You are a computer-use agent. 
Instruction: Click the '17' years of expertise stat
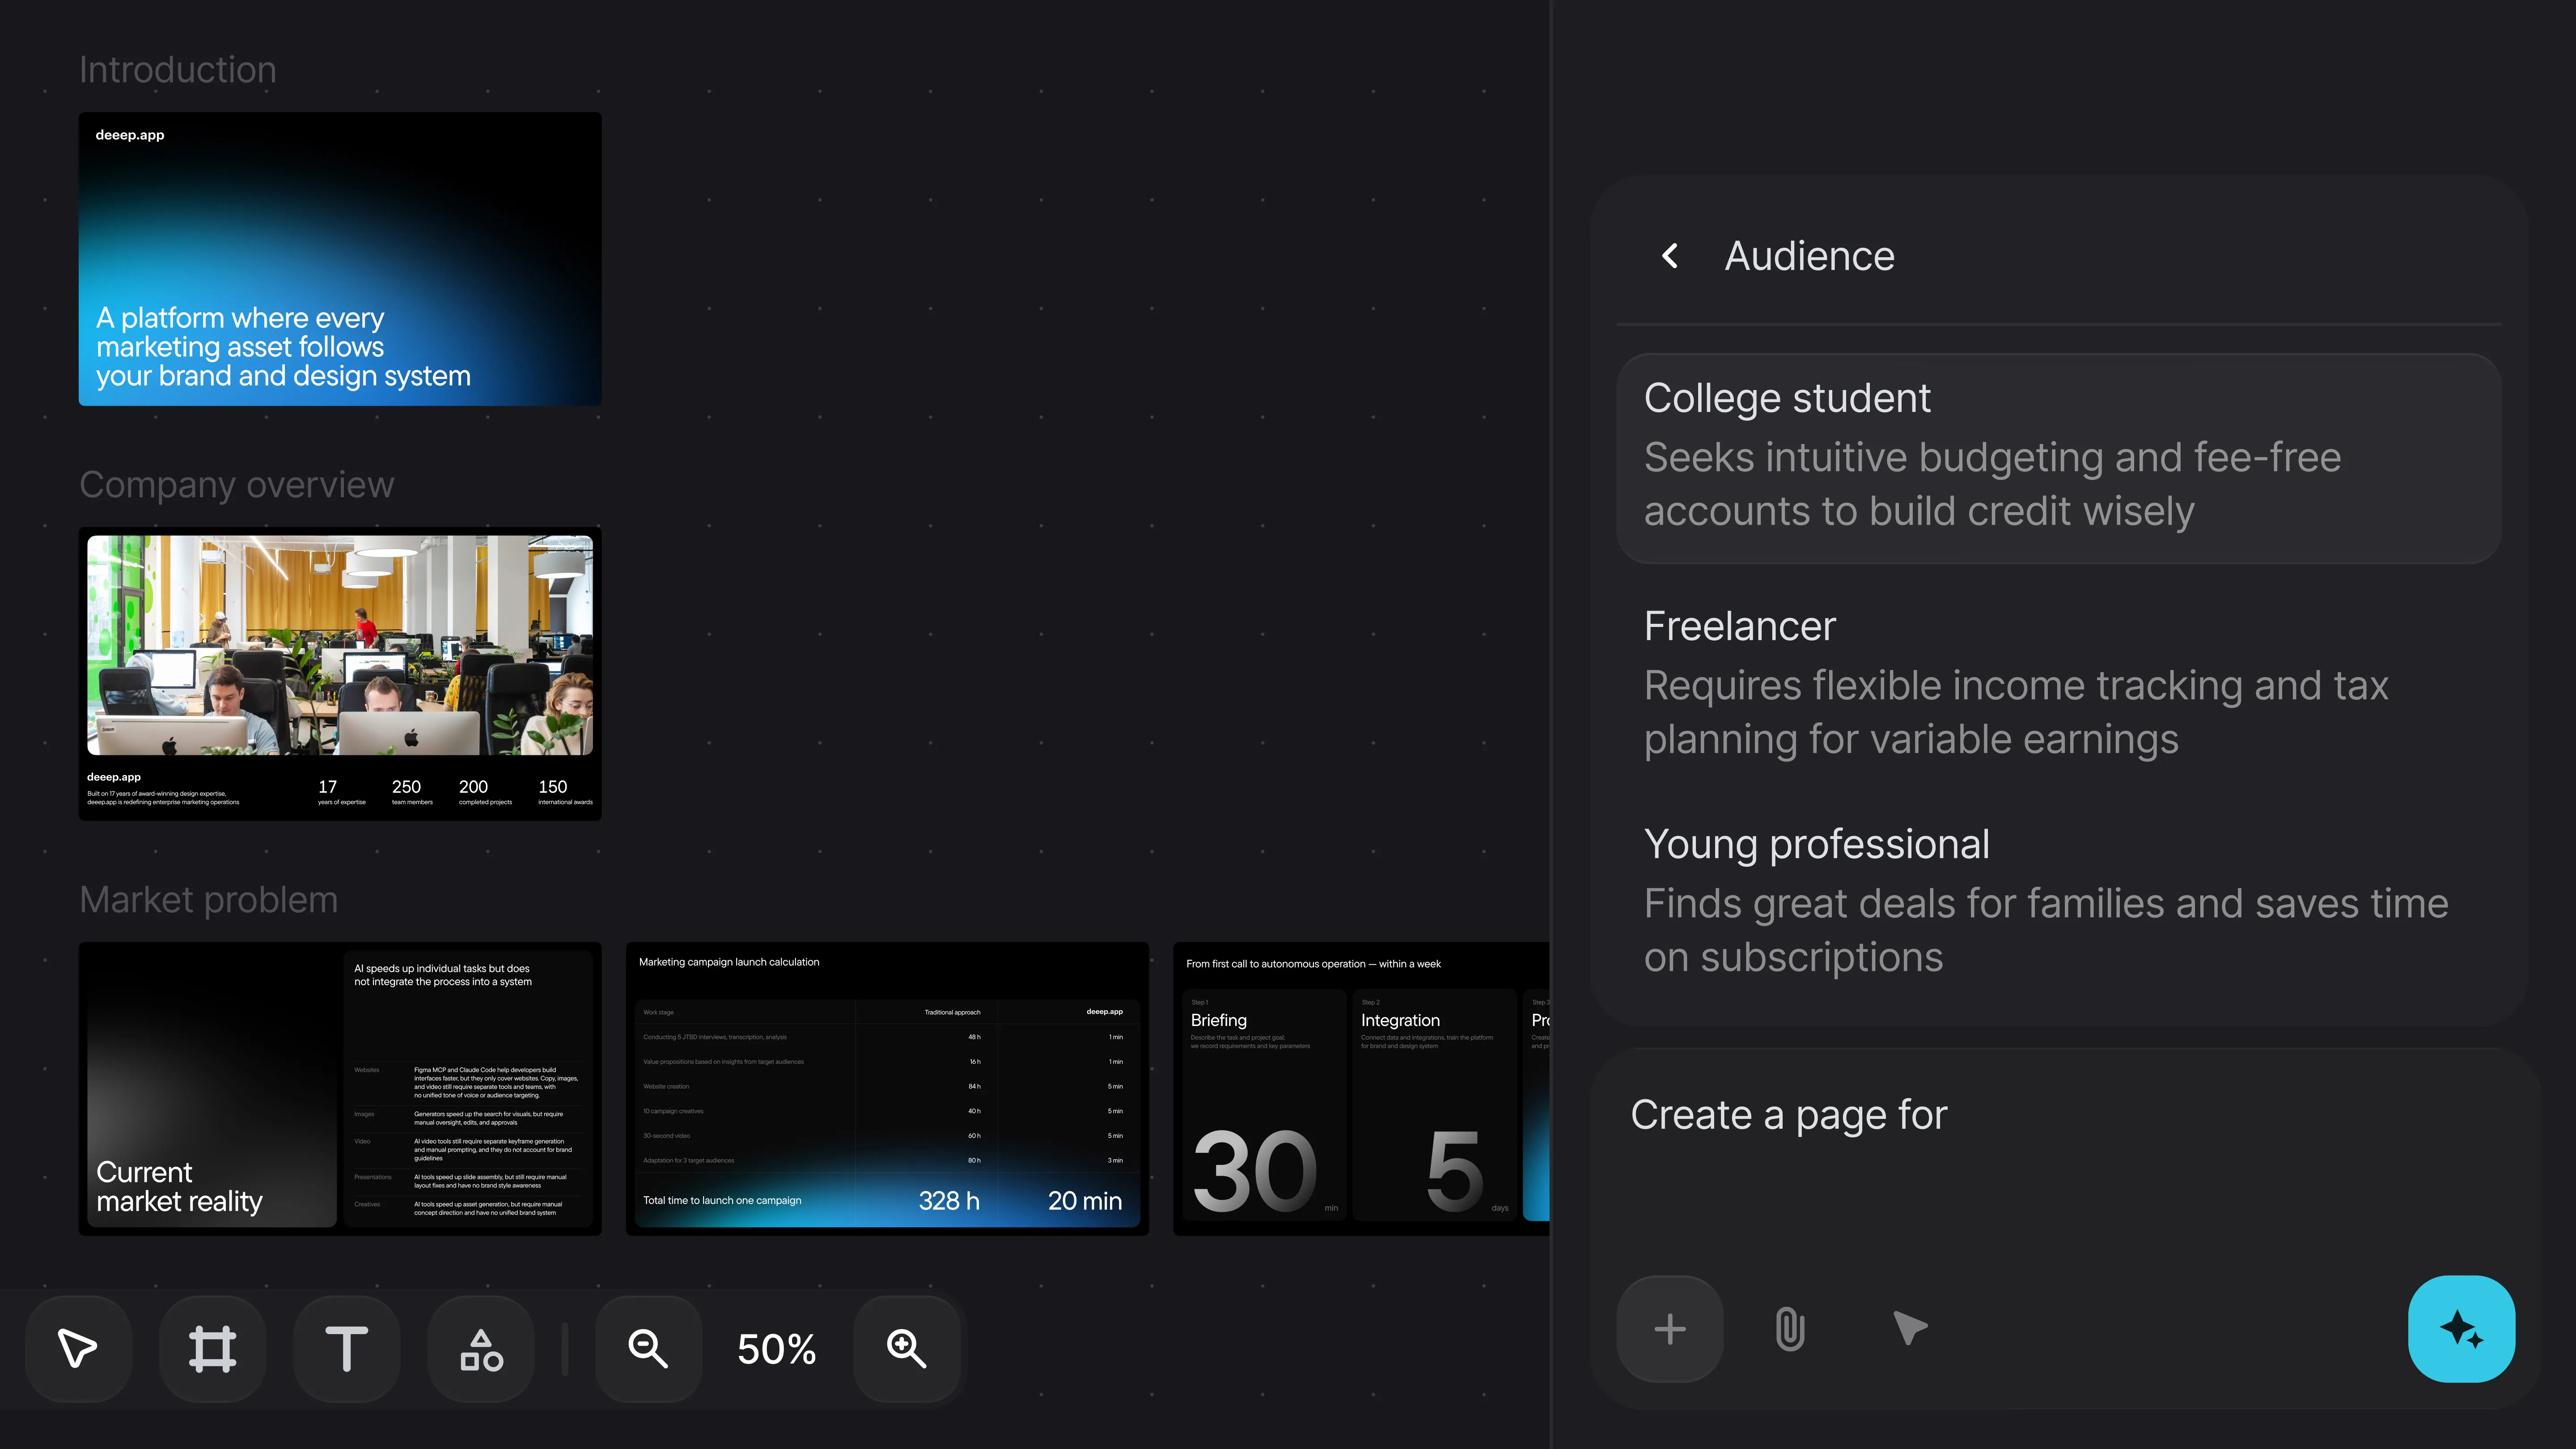point(328,787)
